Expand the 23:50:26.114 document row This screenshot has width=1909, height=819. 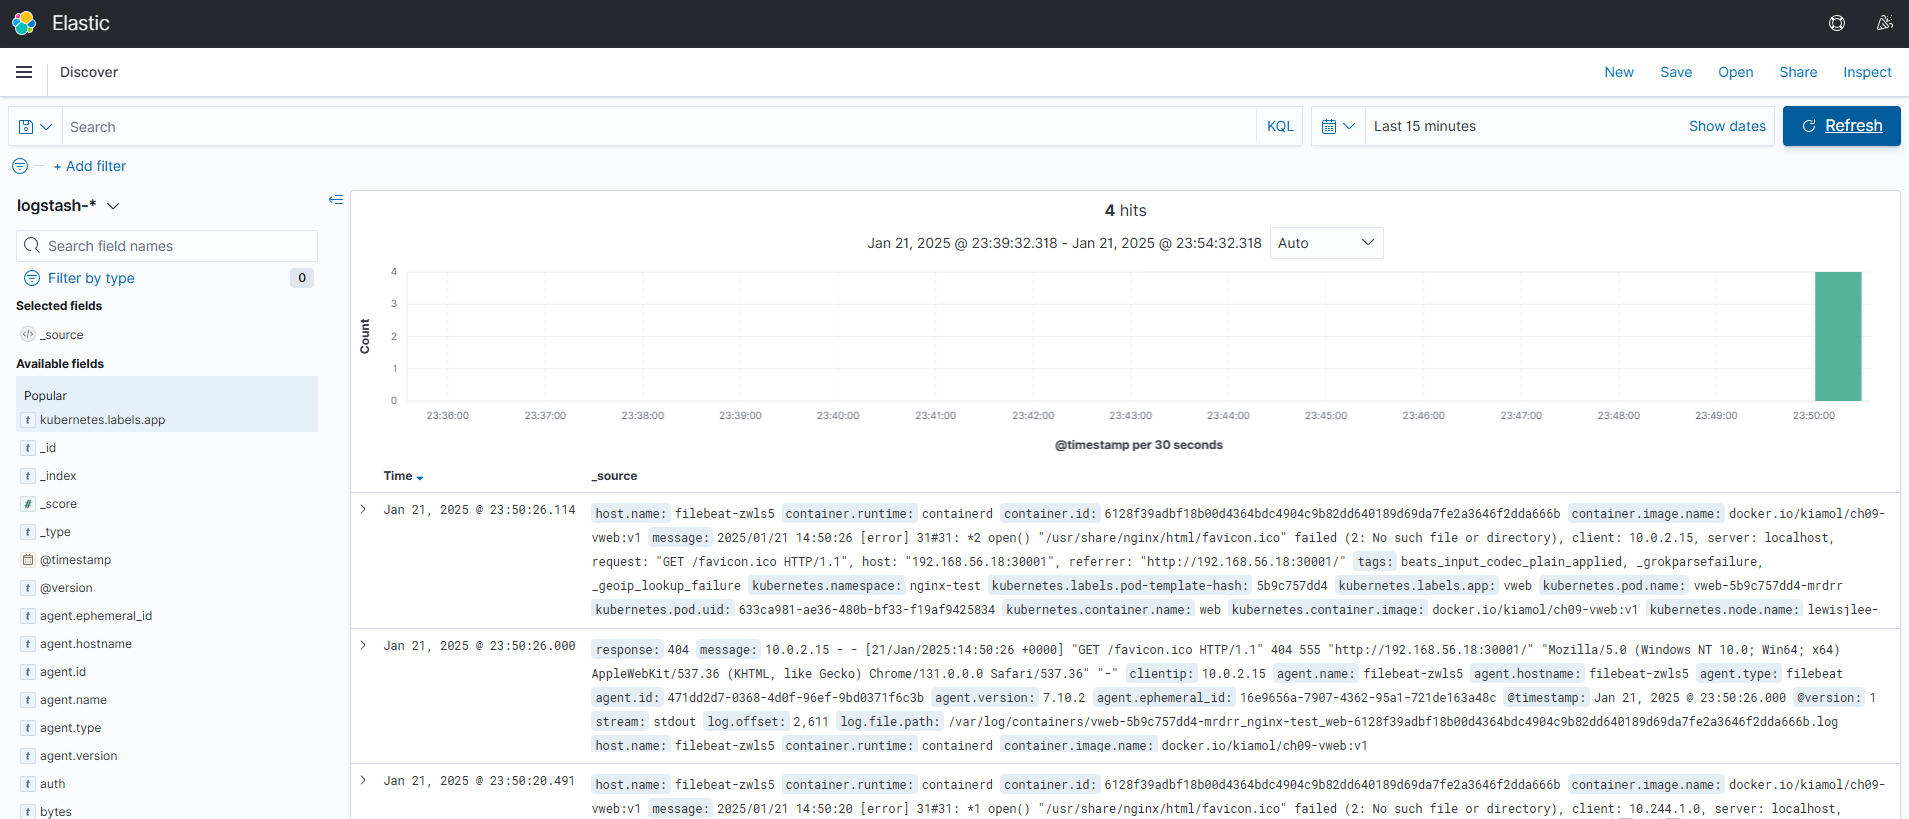point(364,510)
